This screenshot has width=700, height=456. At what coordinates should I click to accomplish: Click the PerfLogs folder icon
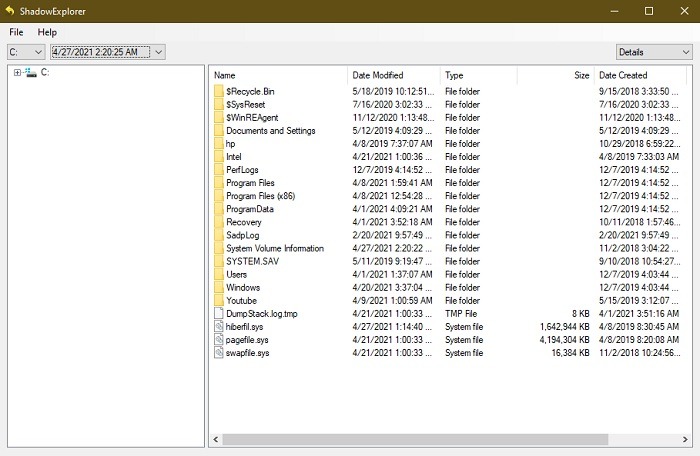point(219,170)
